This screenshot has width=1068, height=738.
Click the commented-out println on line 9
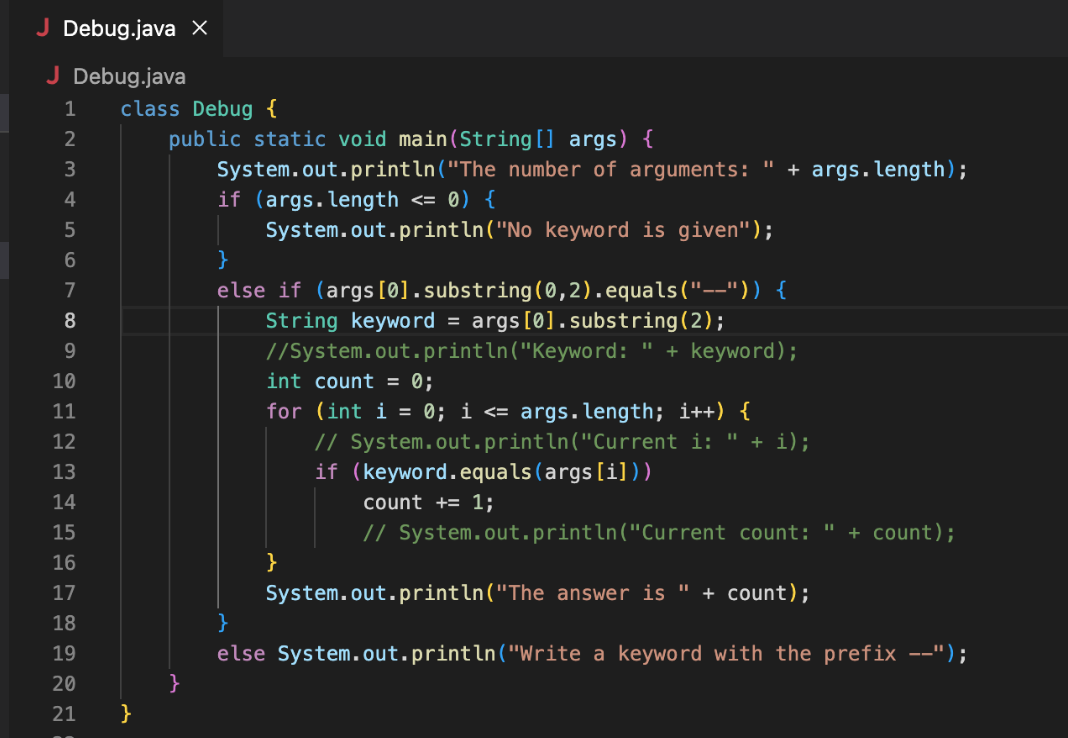point(530,350)
